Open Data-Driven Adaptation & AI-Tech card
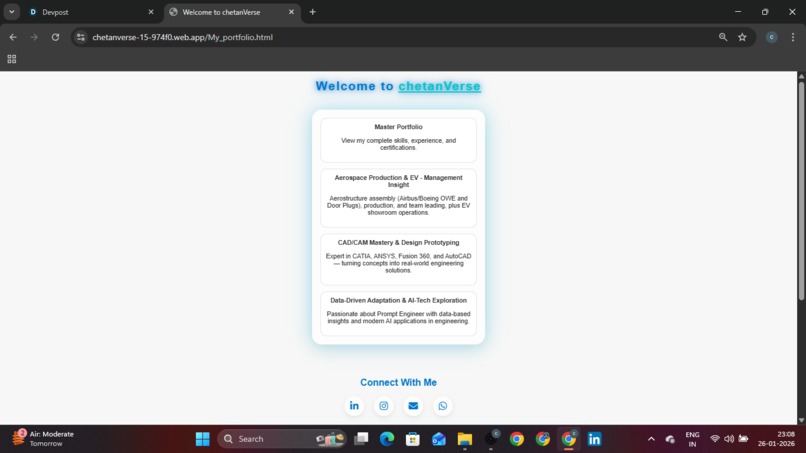Screen dimensions: 806x453 point(398,314)
